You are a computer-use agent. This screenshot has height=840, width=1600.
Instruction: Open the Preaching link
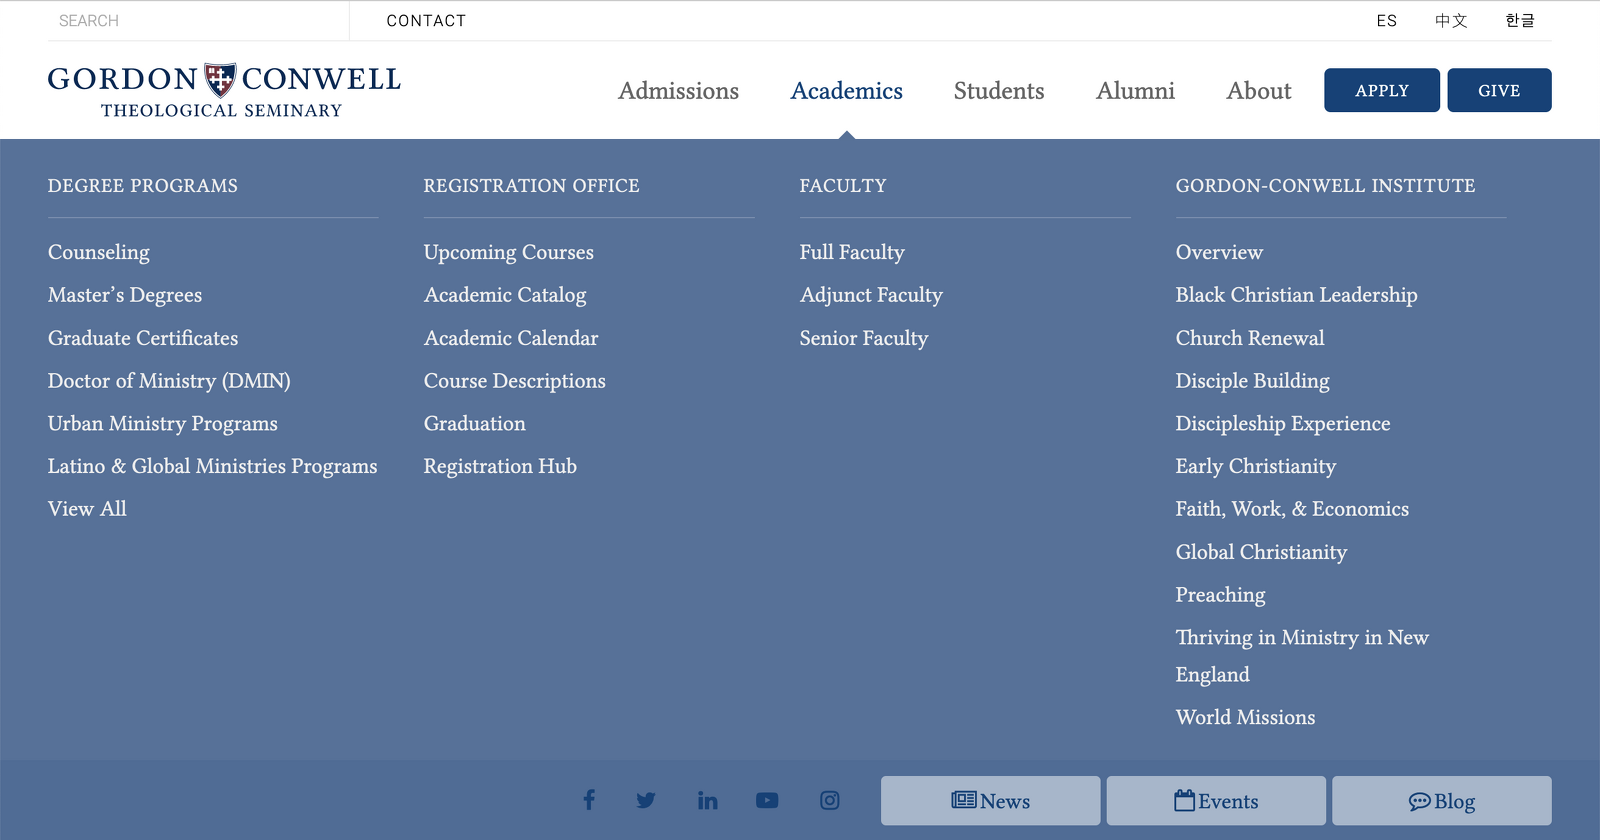1220,595
